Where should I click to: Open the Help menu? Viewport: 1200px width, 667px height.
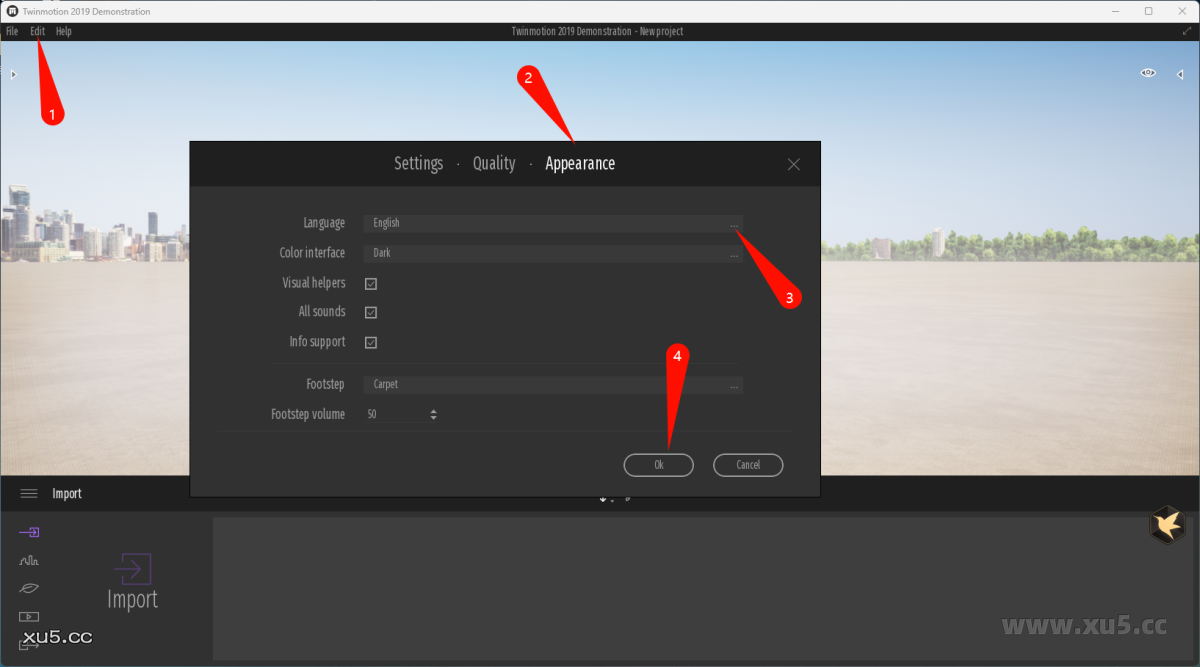click(63, 31)
